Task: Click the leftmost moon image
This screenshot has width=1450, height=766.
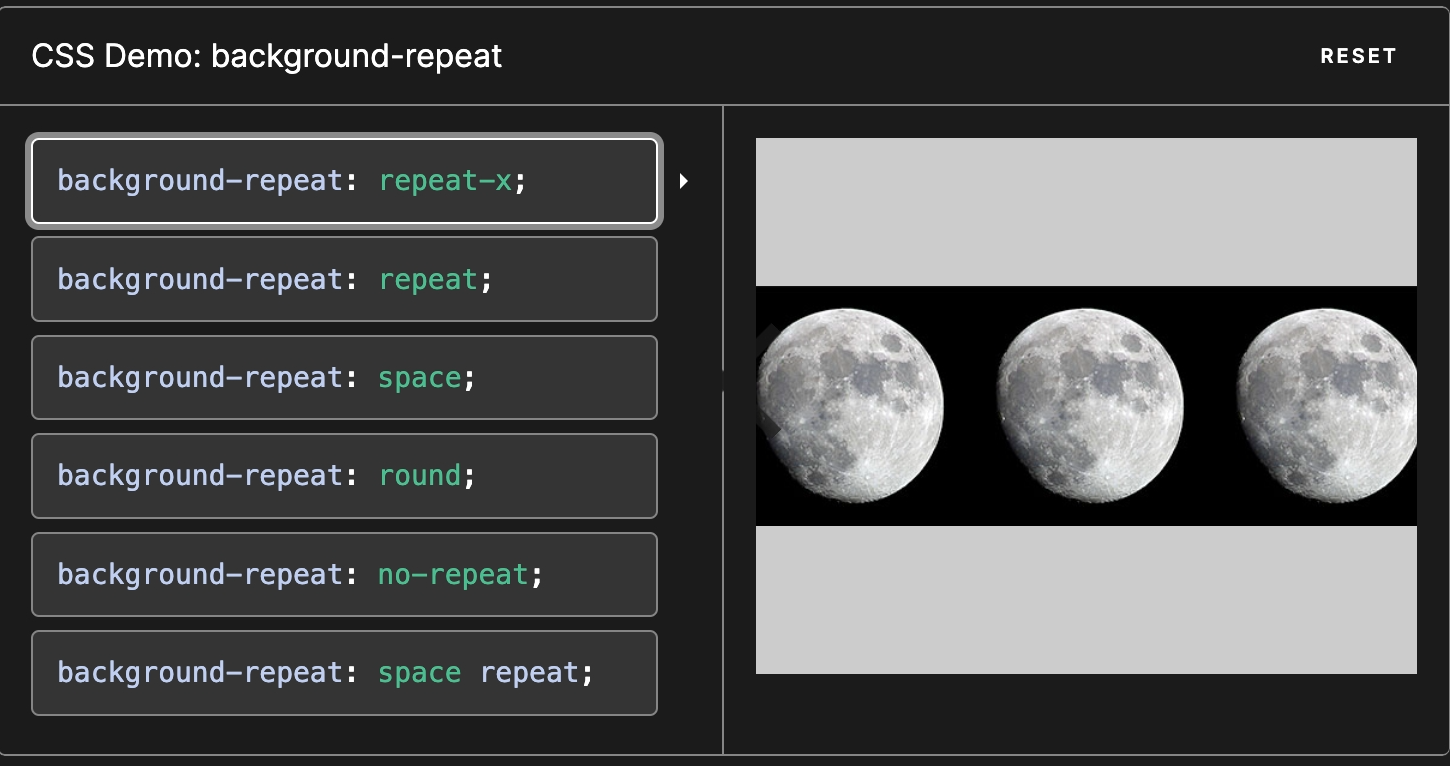Action: click(x=851, y=405)
